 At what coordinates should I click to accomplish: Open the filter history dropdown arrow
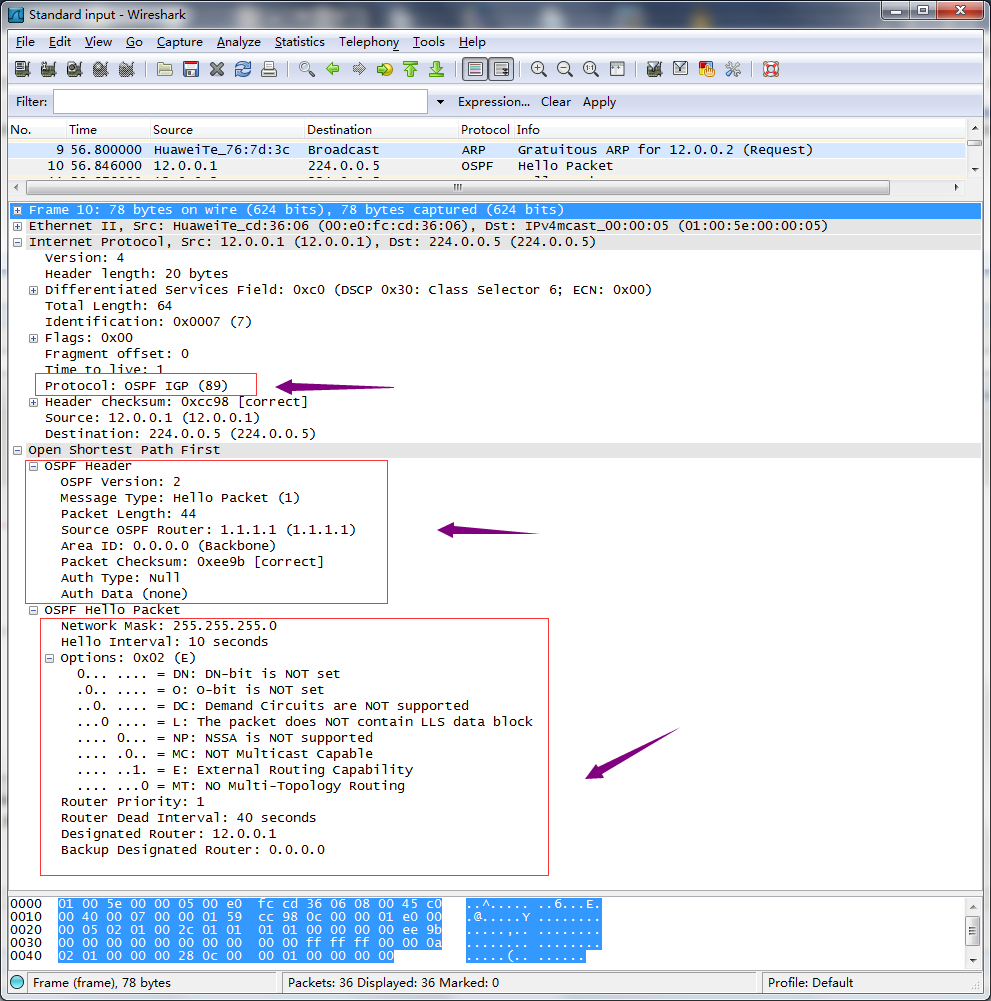click(440, 102)
